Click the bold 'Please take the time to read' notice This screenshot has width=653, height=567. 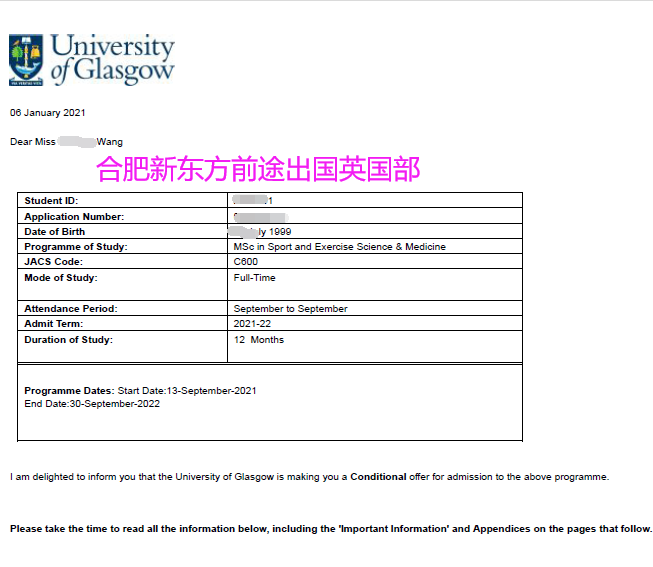[331, 529]
